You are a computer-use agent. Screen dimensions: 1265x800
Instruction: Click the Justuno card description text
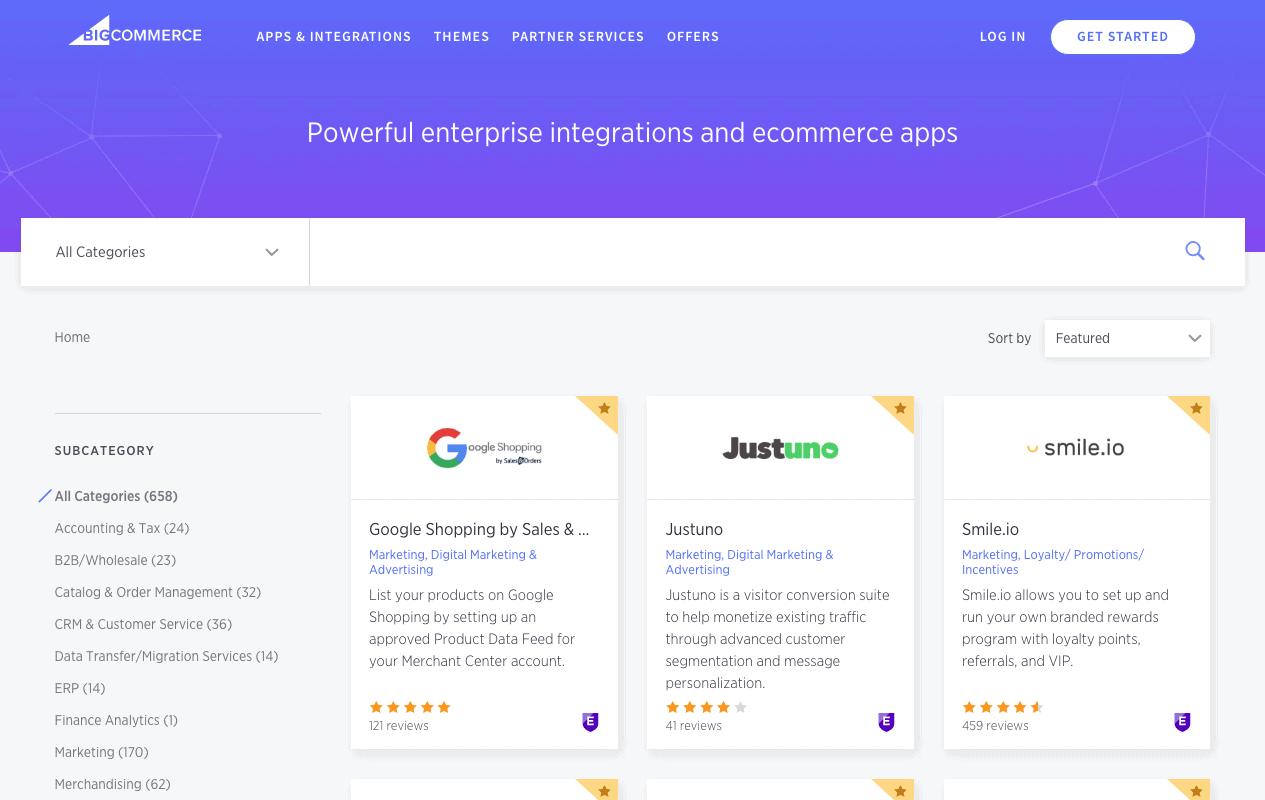tap(777, 639)
